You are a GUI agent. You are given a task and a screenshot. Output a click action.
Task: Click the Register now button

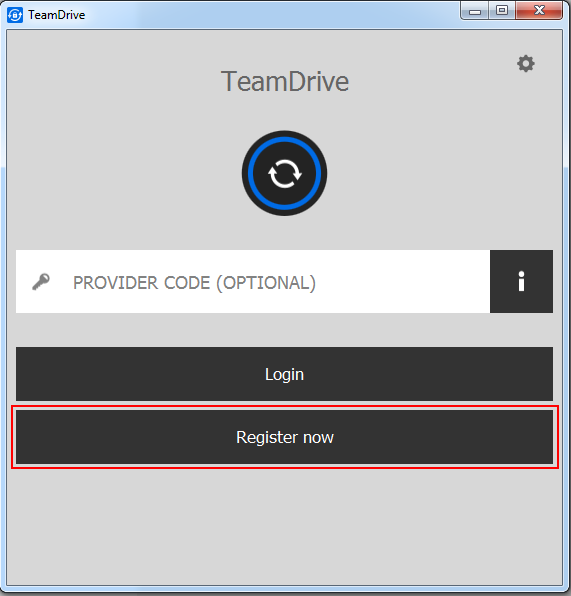284,437
